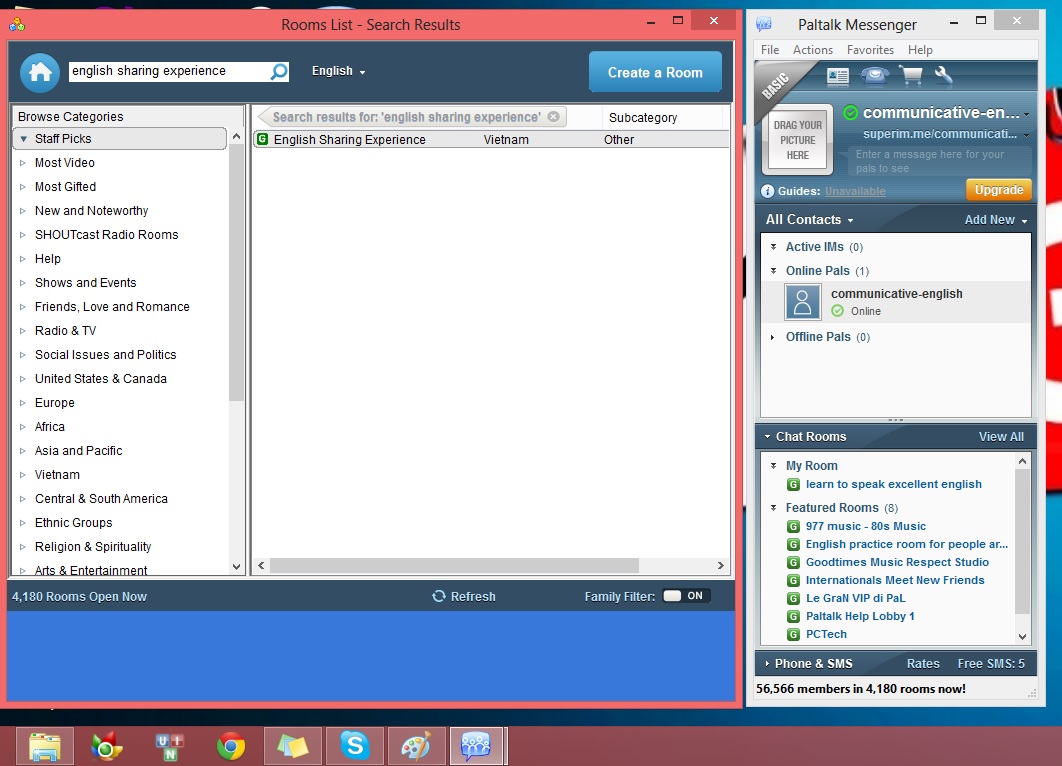The width and height of the screenshot is (1062, 766).
Task: Open Paltalk from the taskbar
Action: click(x=476, y=746)
